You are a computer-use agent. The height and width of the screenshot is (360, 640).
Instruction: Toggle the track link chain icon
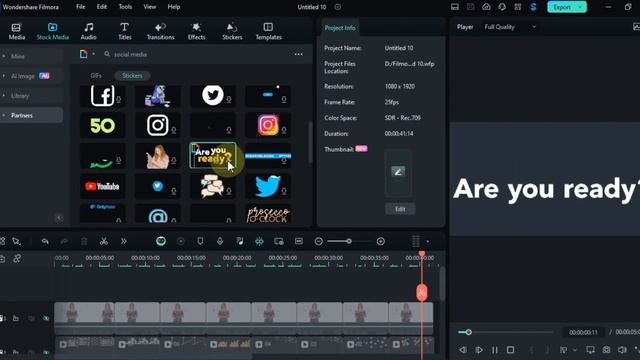17,259
